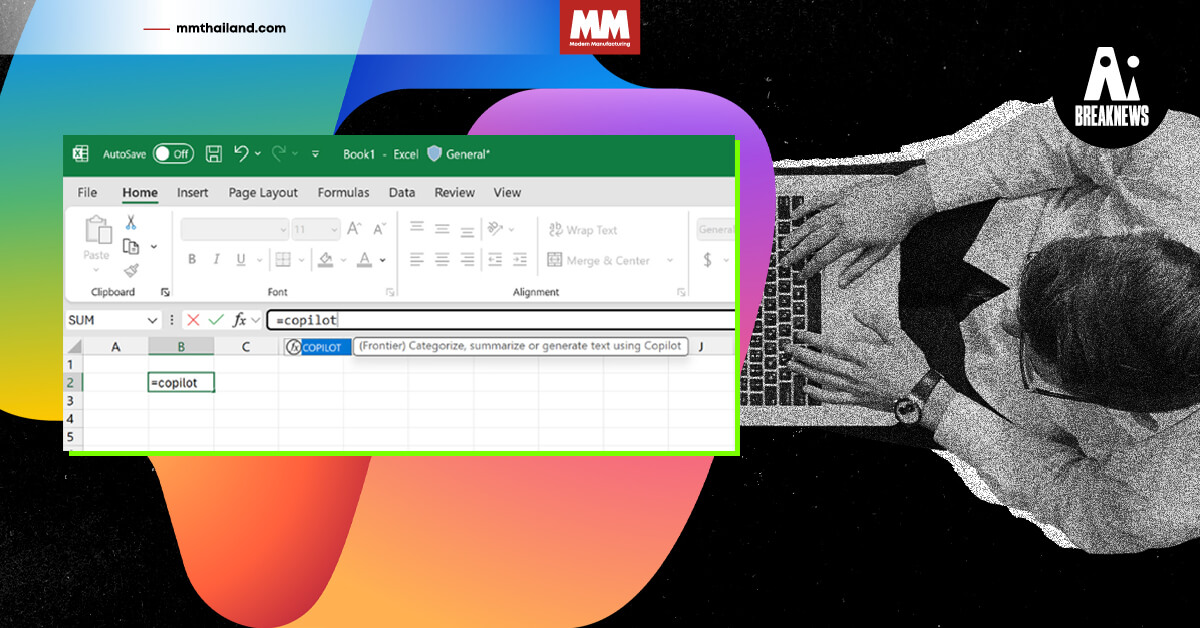The width and height of the screenshot is (1200, 628).
Task: Switch to the Formulas tab
Action: tap(344, 192)
